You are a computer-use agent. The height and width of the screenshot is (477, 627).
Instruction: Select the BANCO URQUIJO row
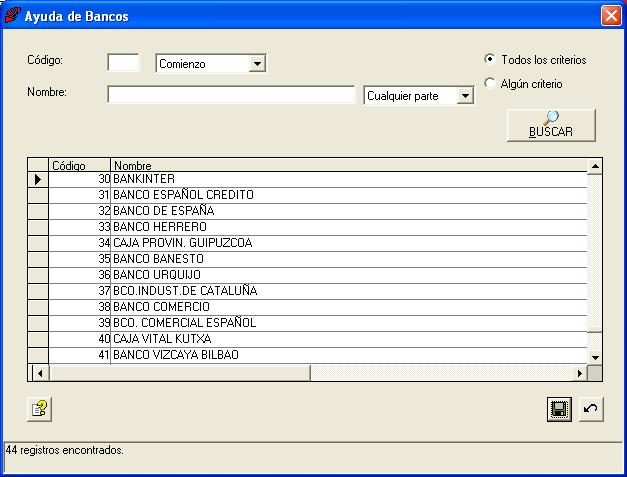pos(307,275)
